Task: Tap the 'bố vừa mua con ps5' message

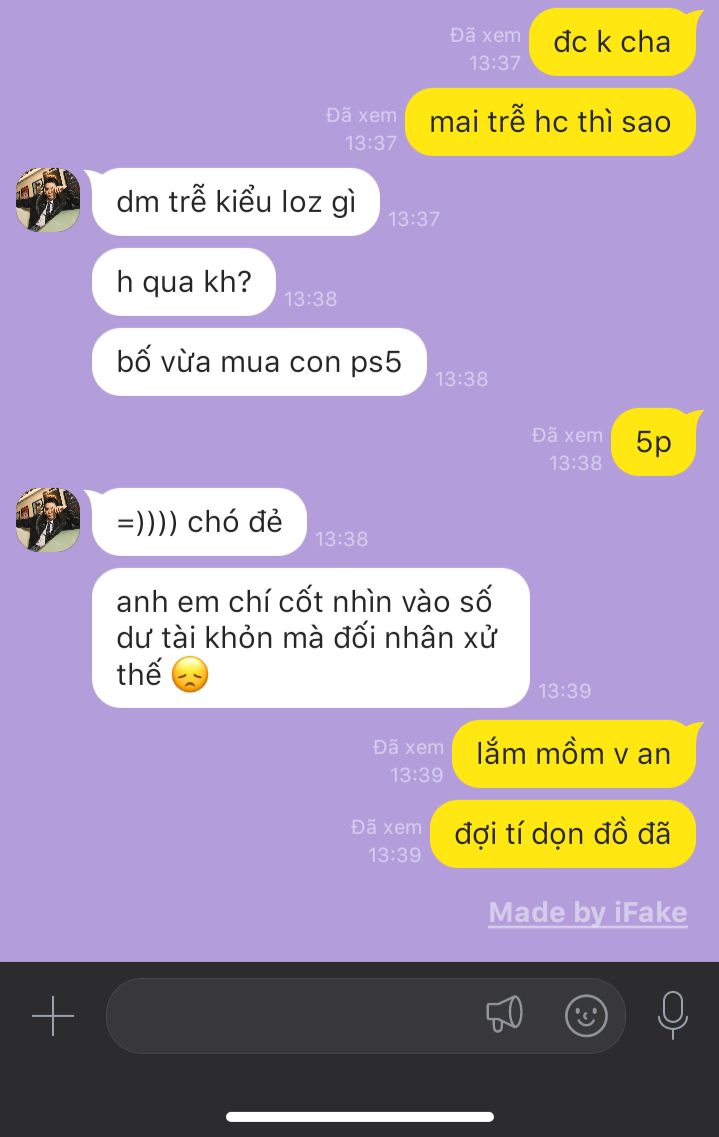Action: pyautogui.click(x=259, y=362)
